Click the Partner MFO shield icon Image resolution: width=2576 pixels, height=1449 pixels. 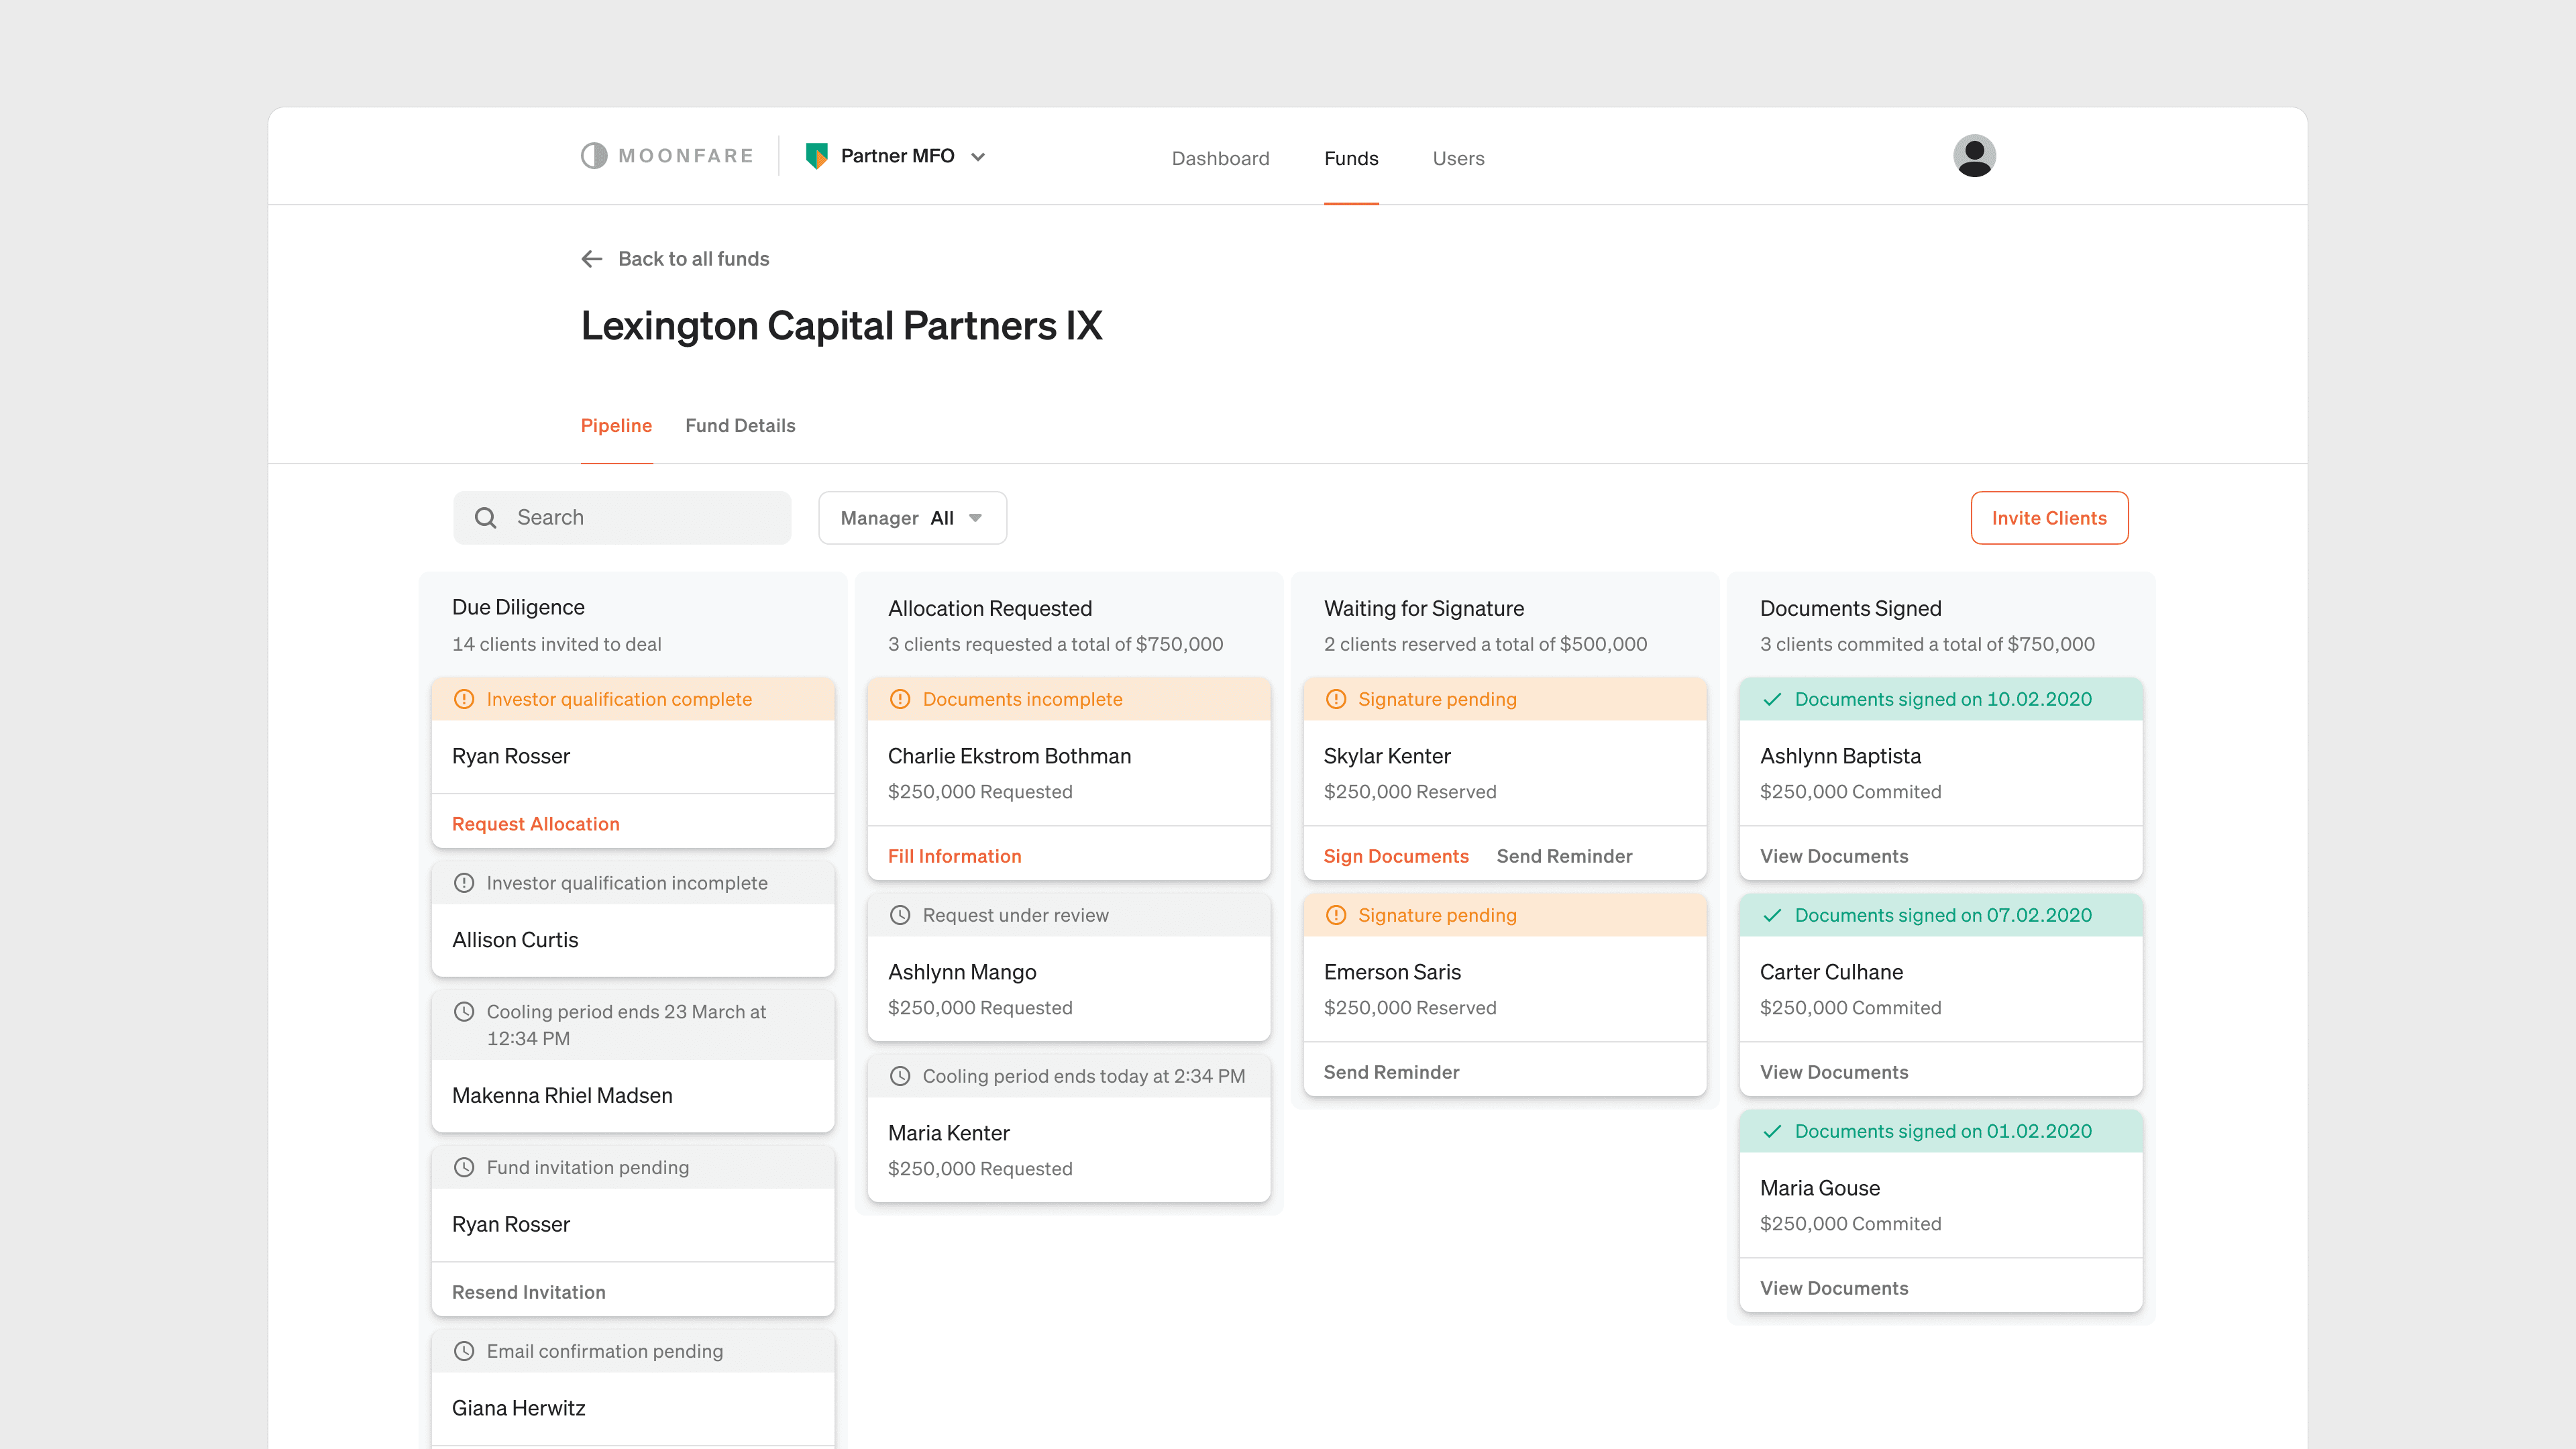pos(816,156)
